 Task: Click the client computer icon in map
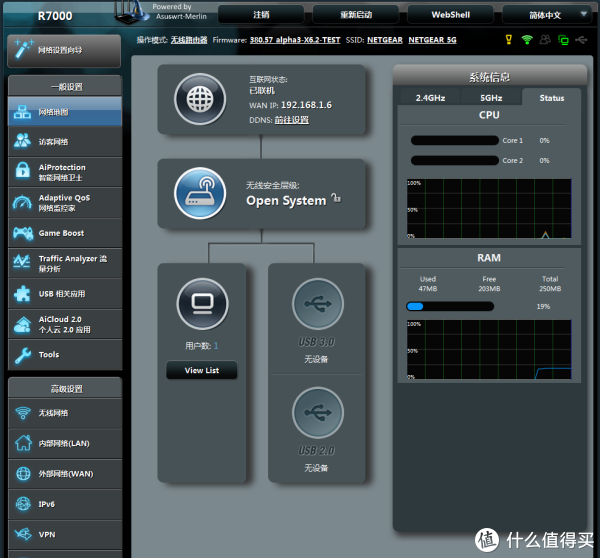click(x=202, y=304)
